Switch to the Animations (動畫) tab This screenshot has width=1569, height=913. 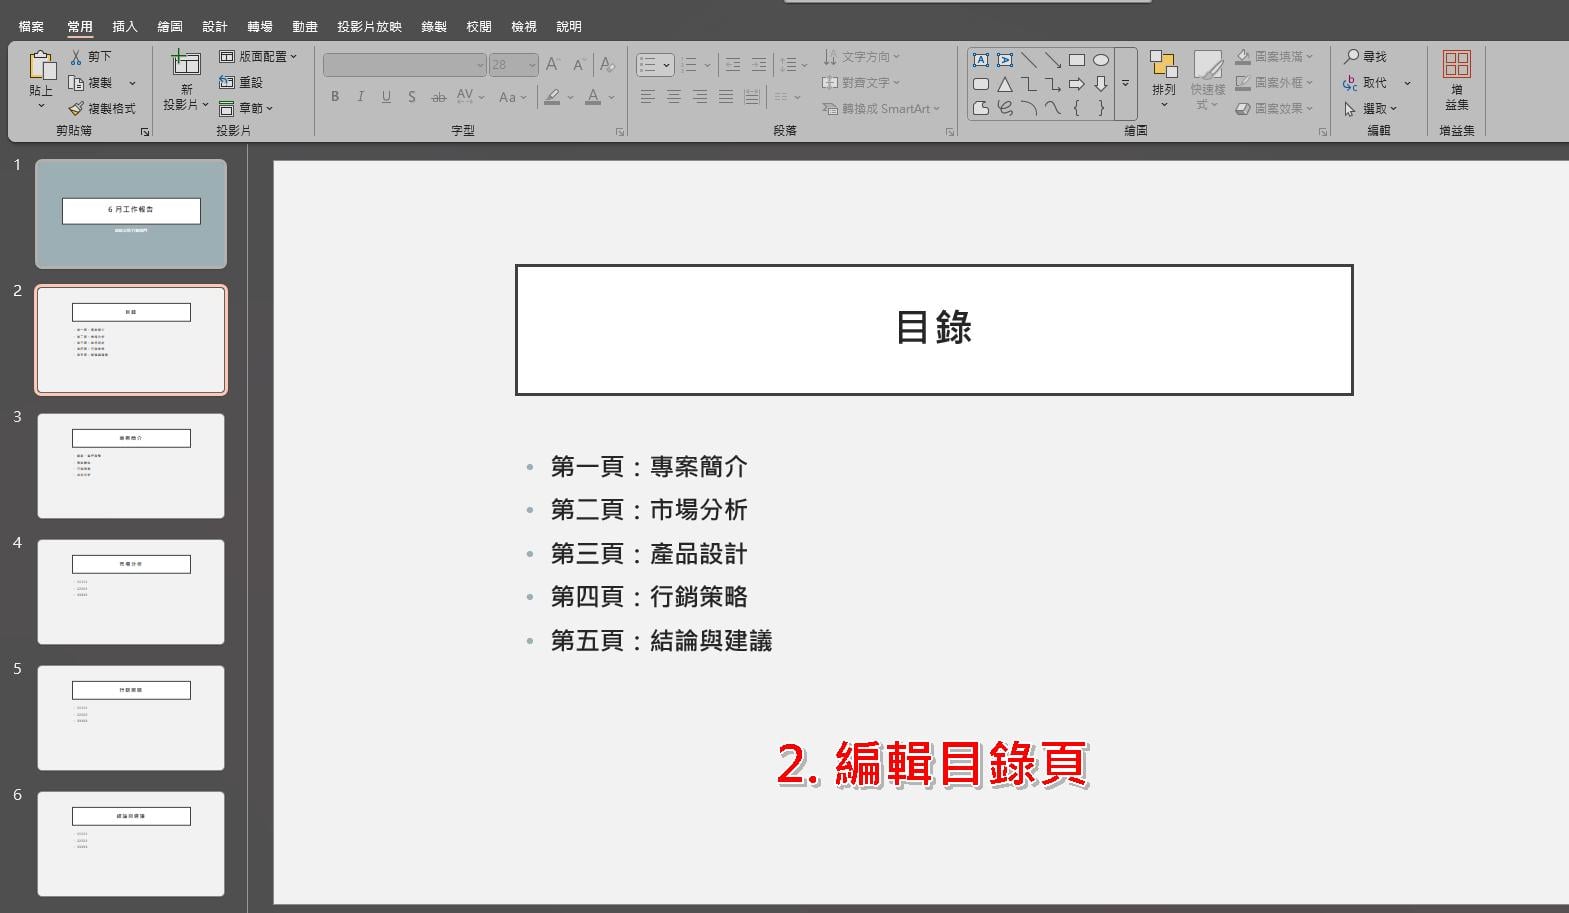point(305,27)
